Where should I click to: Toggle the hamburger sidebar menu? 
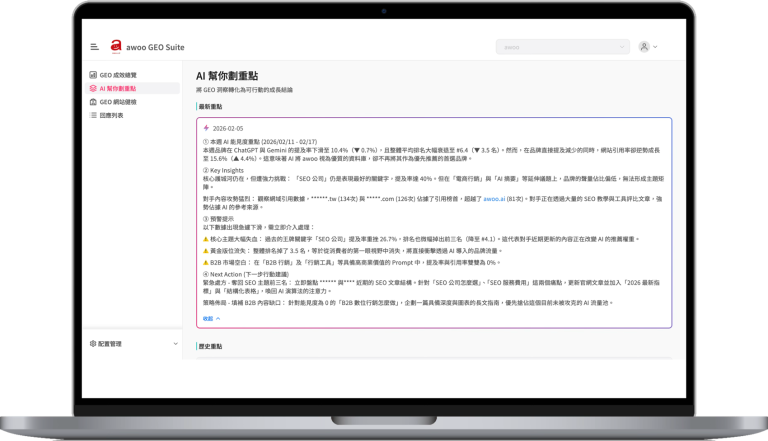[x=94, y=46]
